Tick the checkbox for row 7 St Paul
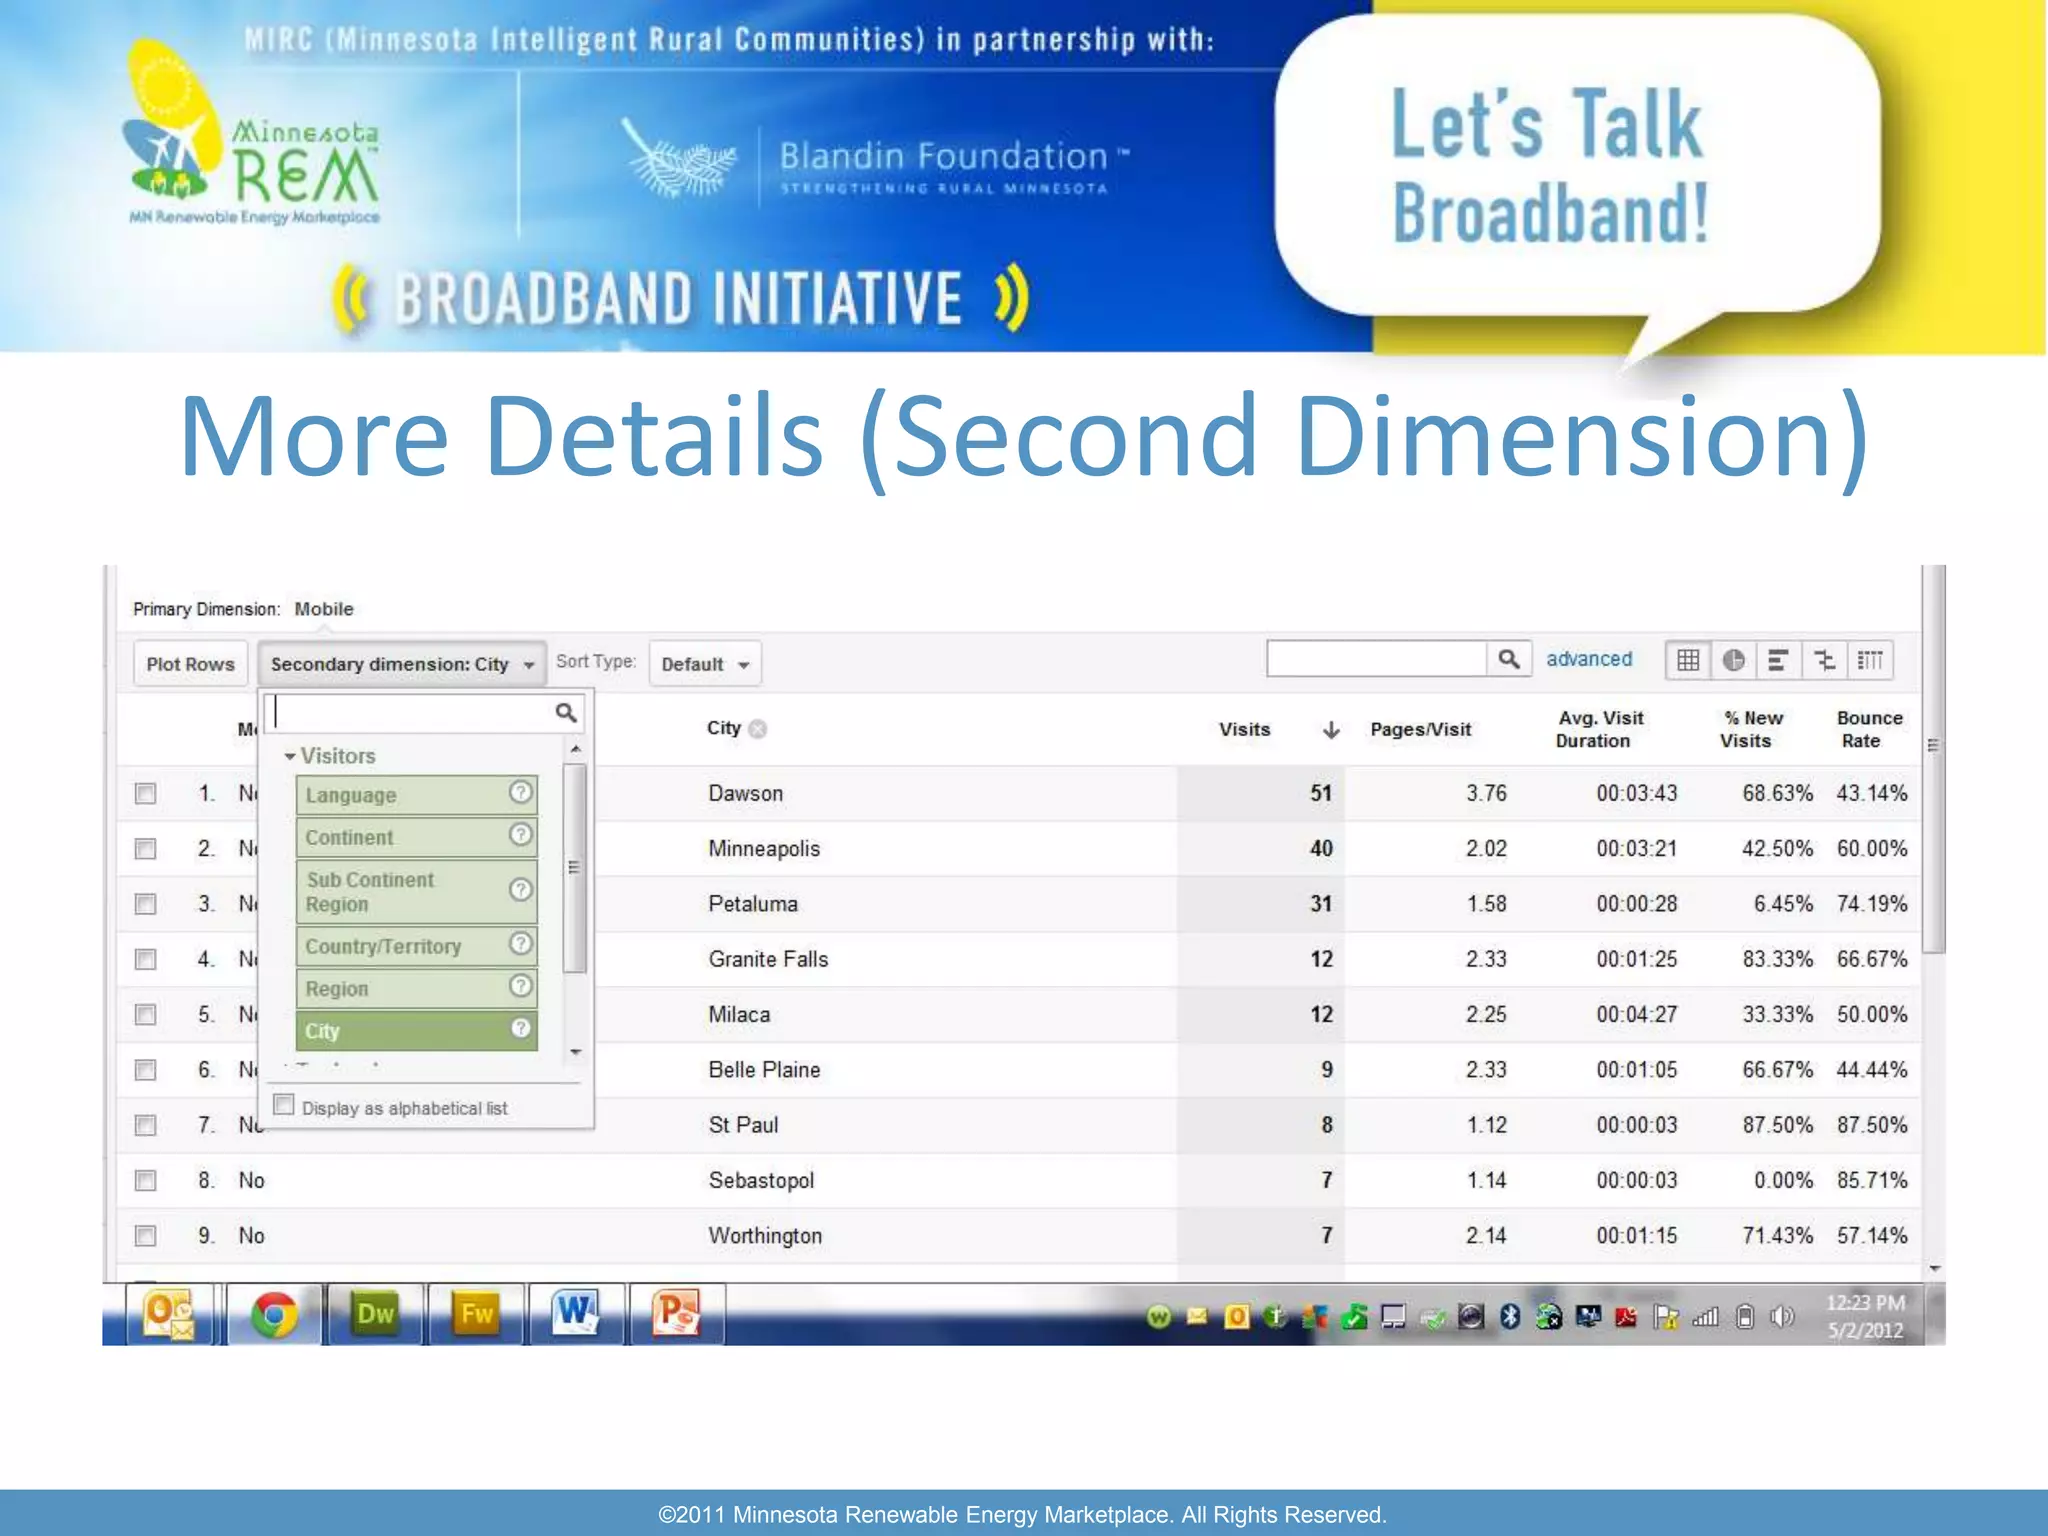The image size is (2048, 1536). point(146,1126)
